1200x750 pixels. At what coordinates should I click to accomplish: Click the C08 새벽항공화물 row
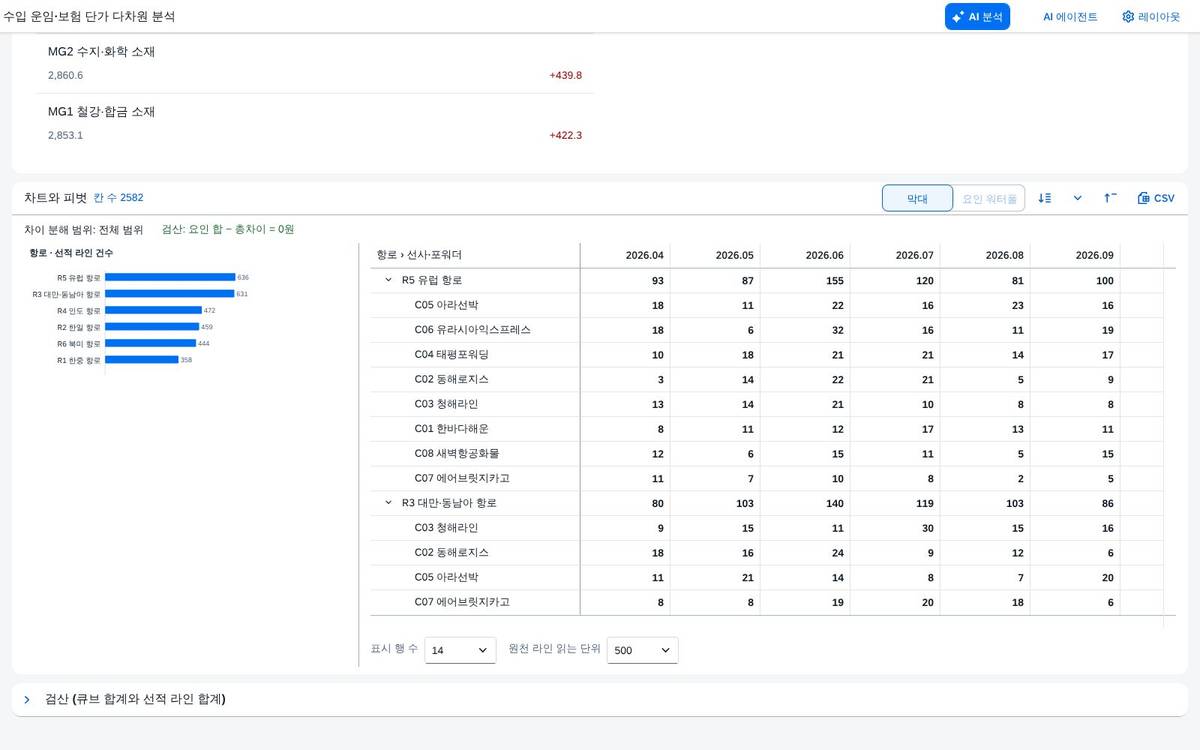[766, 454]
